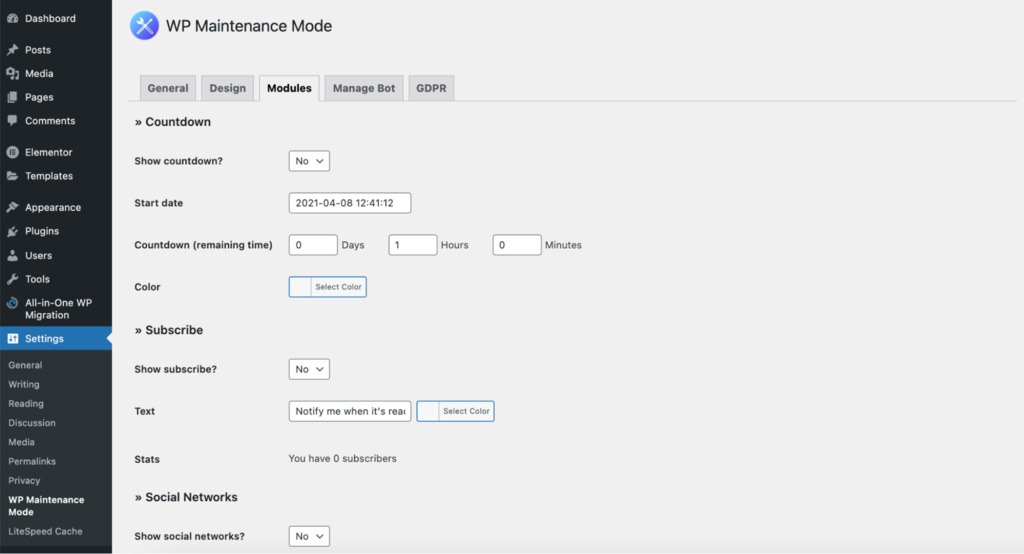Select Color for the countdown
This screenshot has height=554, width=1024.
(338, 287)
